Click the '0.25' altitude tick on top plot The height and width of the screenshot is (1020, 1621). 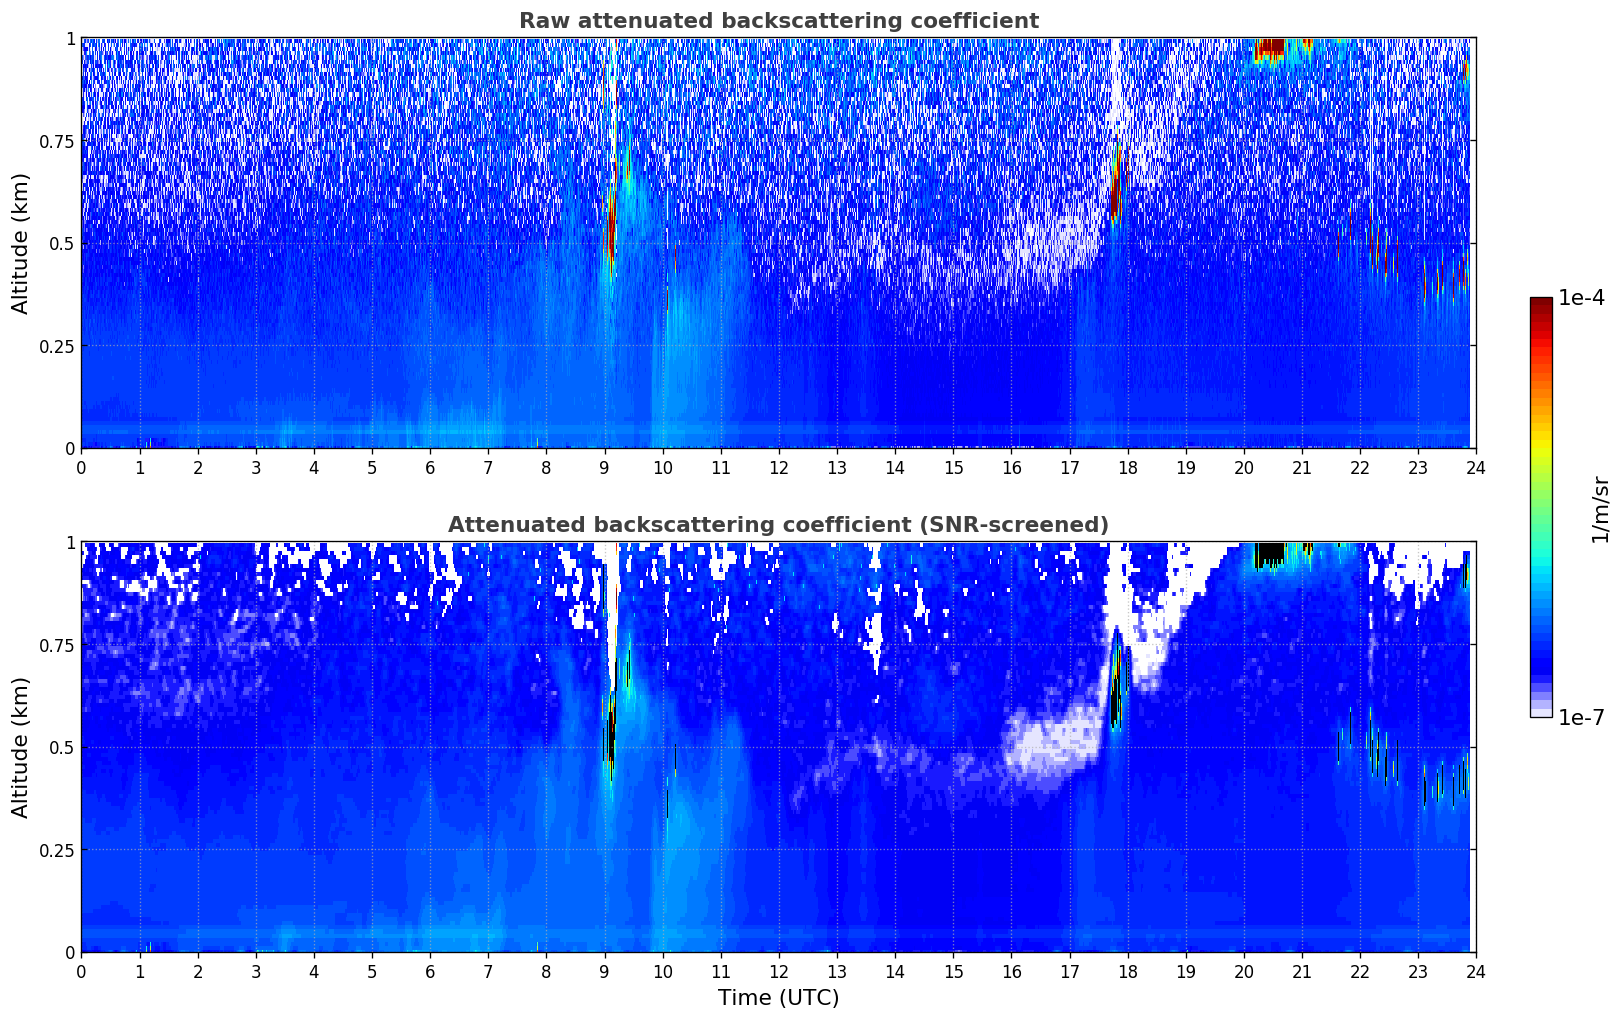click(56, 346)
